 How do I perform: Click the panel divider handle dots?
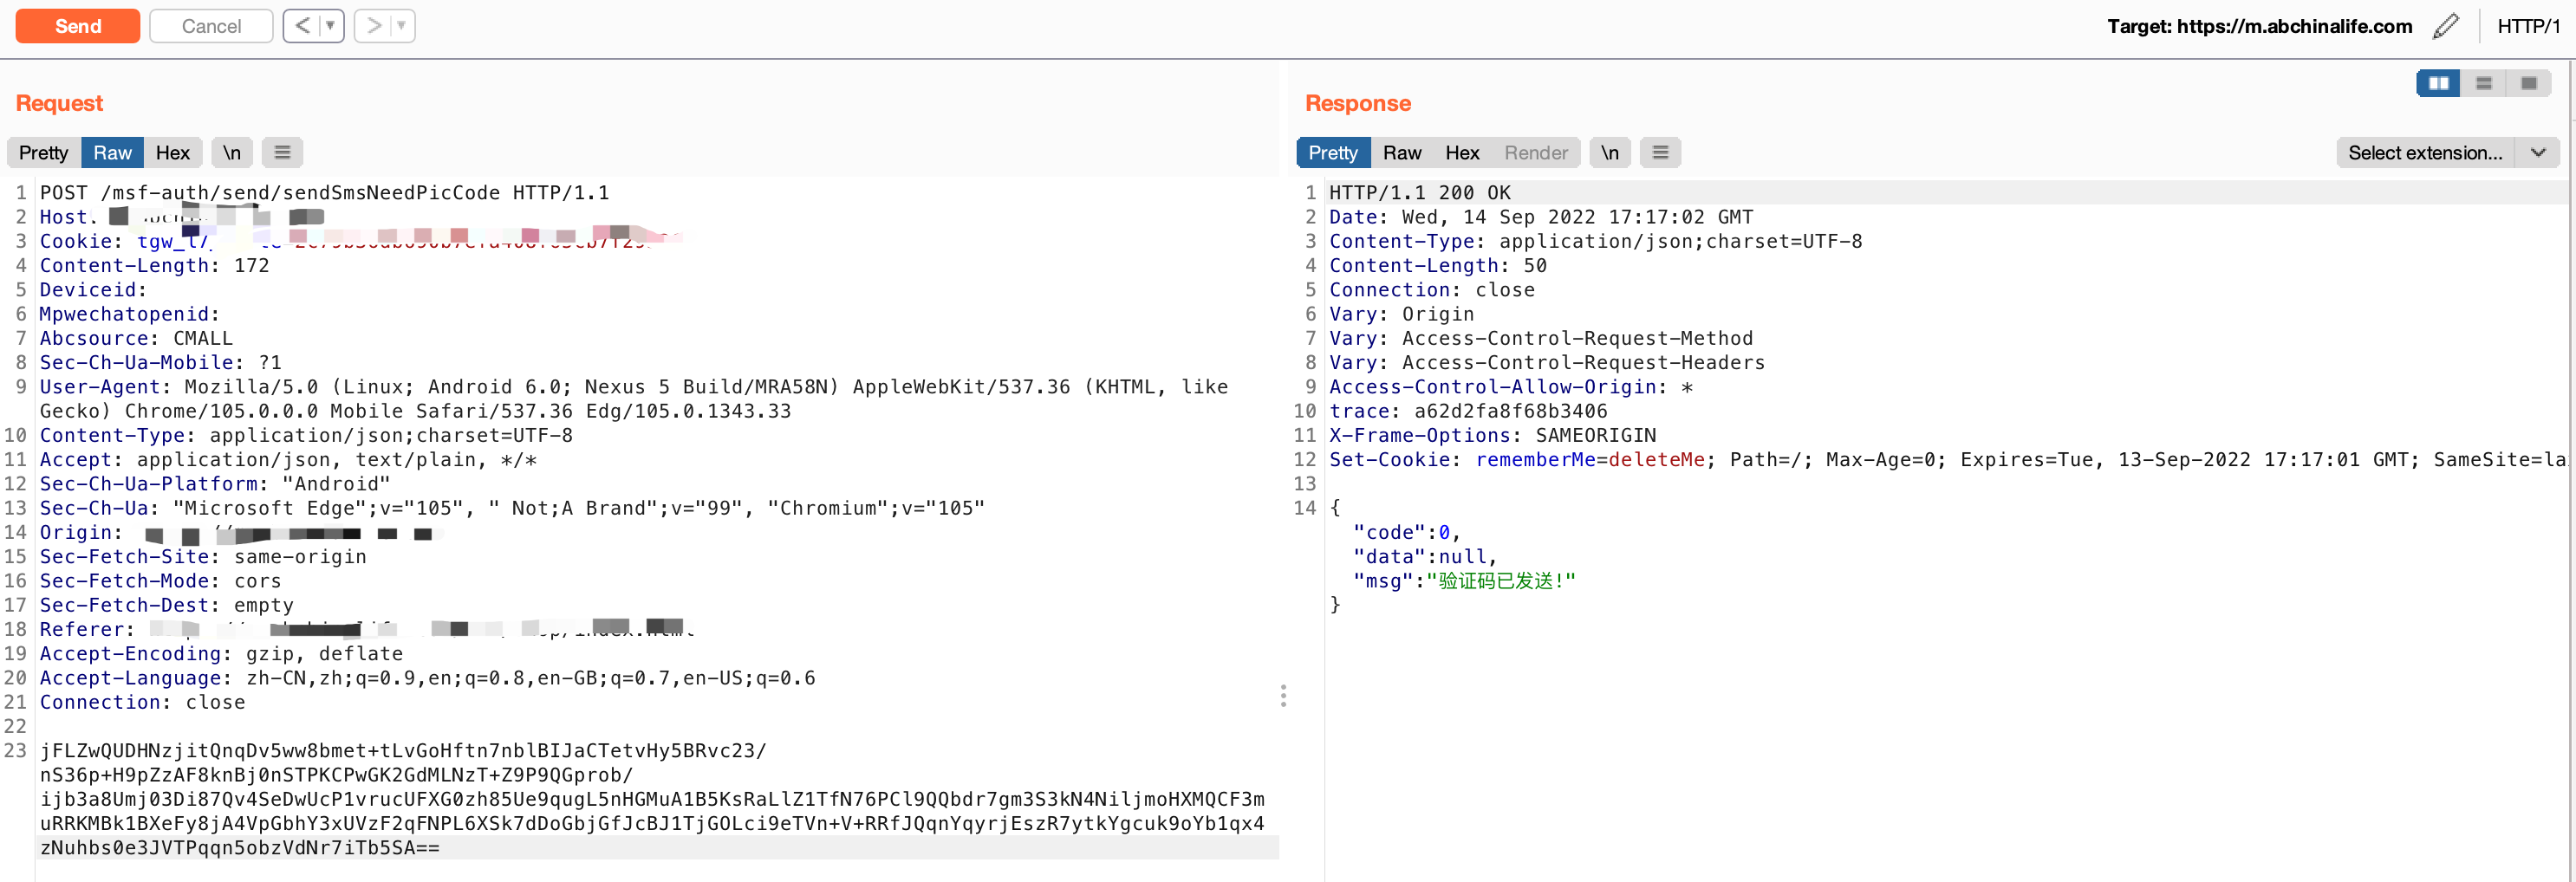(1283, 696)
